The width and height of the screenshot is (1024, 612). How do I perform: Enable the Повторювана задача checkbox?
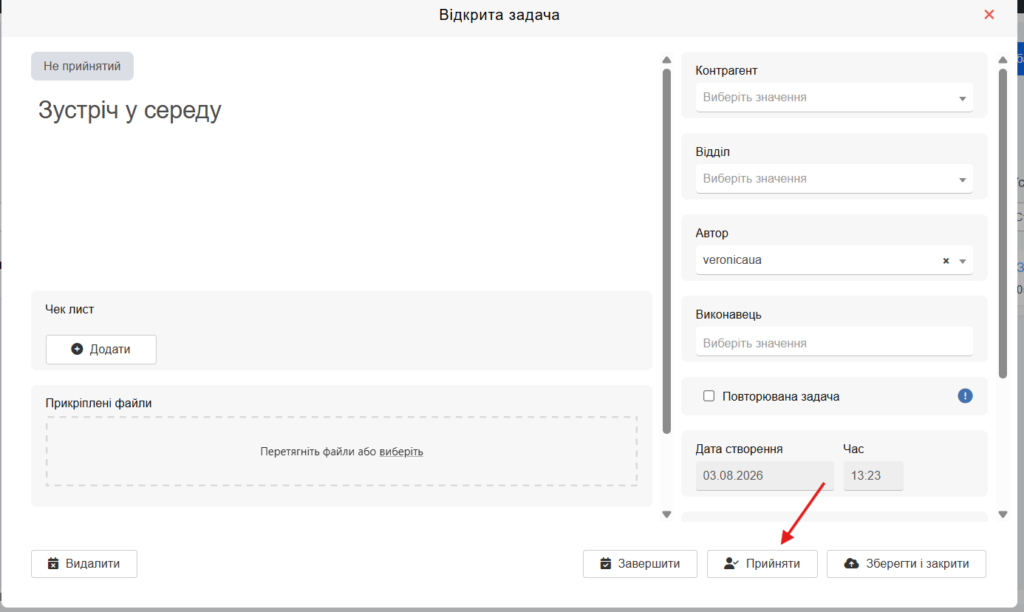click(x=709, y=396)
